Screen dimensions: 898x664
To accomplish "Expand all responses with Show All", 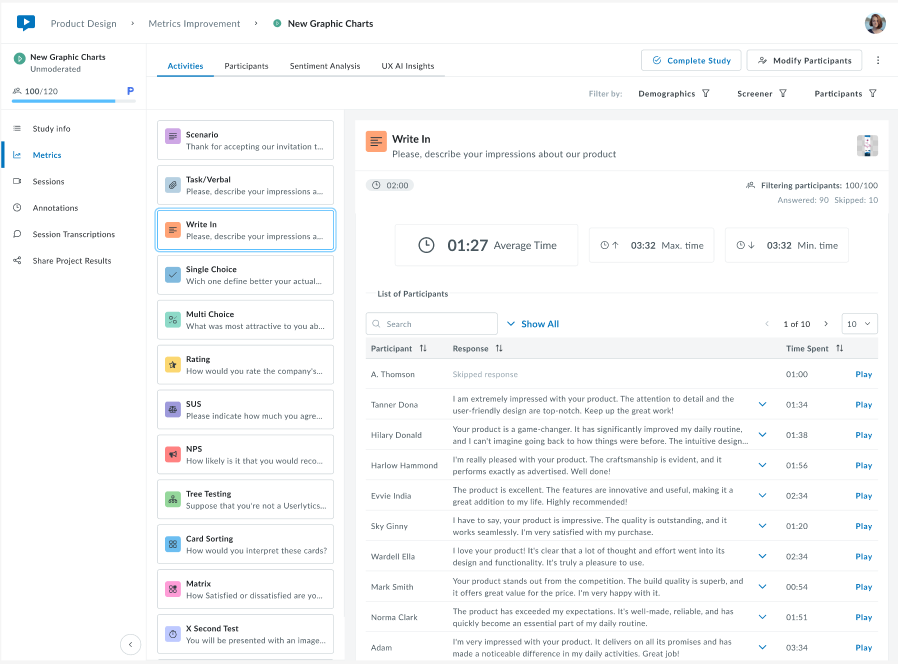I will coord(532,324).
